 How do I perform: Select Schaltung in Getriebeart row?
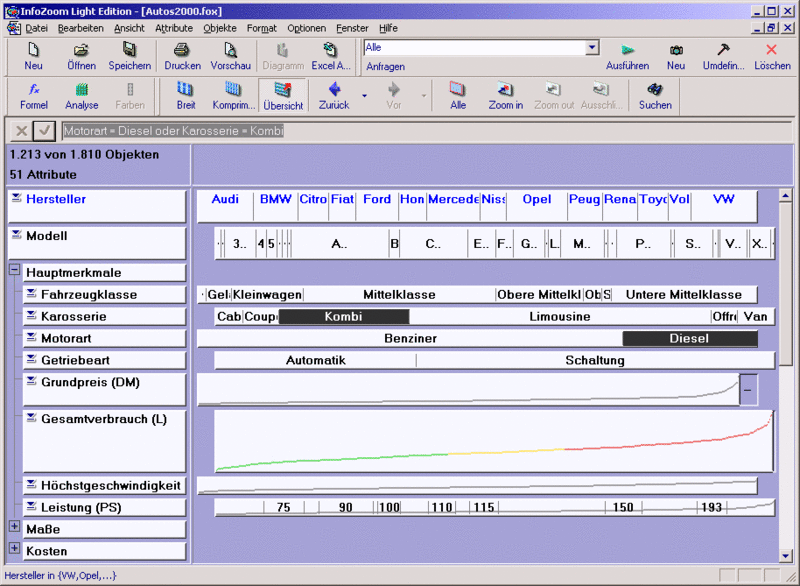595,361
